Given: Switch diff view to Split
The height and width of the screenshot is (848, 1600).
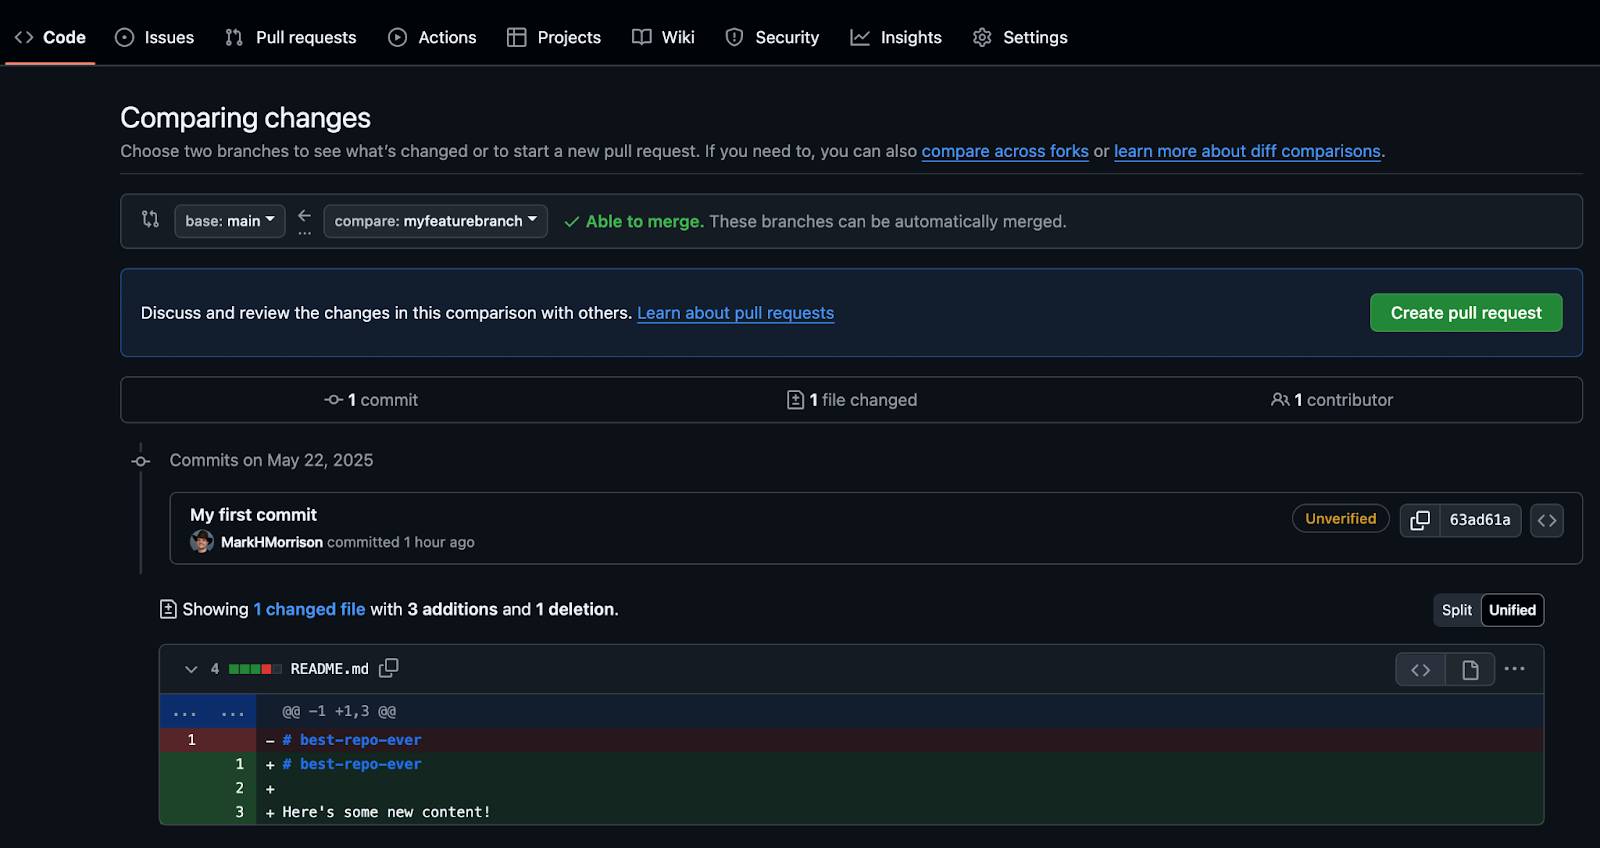Looking at the screenshot, I should [x=1457, y=610].
